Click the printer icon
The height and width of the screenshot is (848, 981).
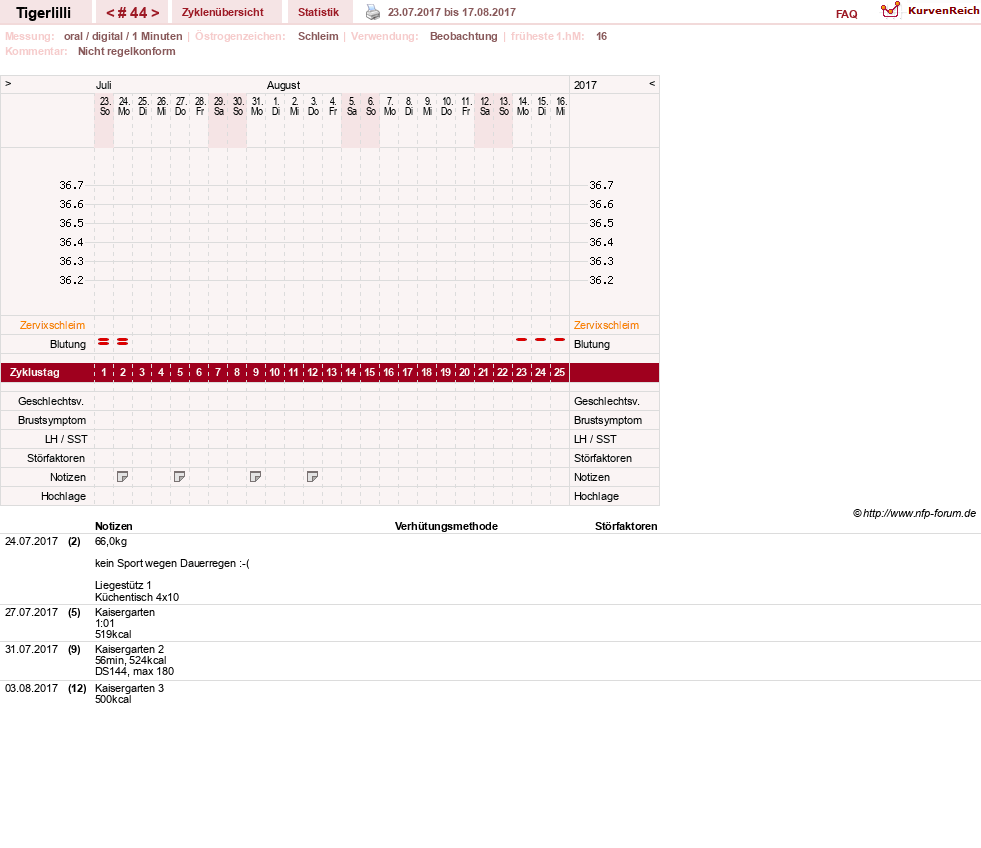tap(373, 12)
